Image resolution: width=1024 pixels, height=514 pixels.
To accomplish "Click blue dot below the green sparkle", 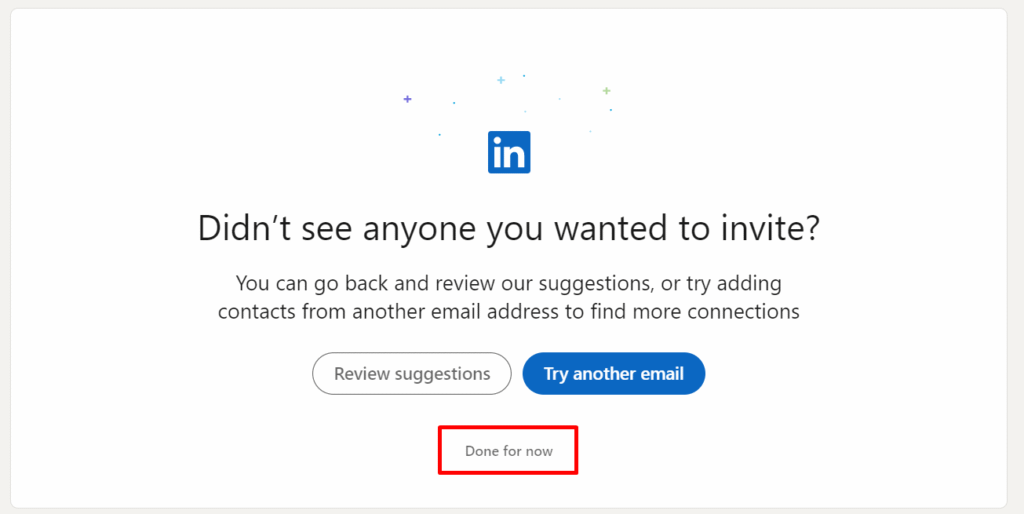I will pos(611,109).
